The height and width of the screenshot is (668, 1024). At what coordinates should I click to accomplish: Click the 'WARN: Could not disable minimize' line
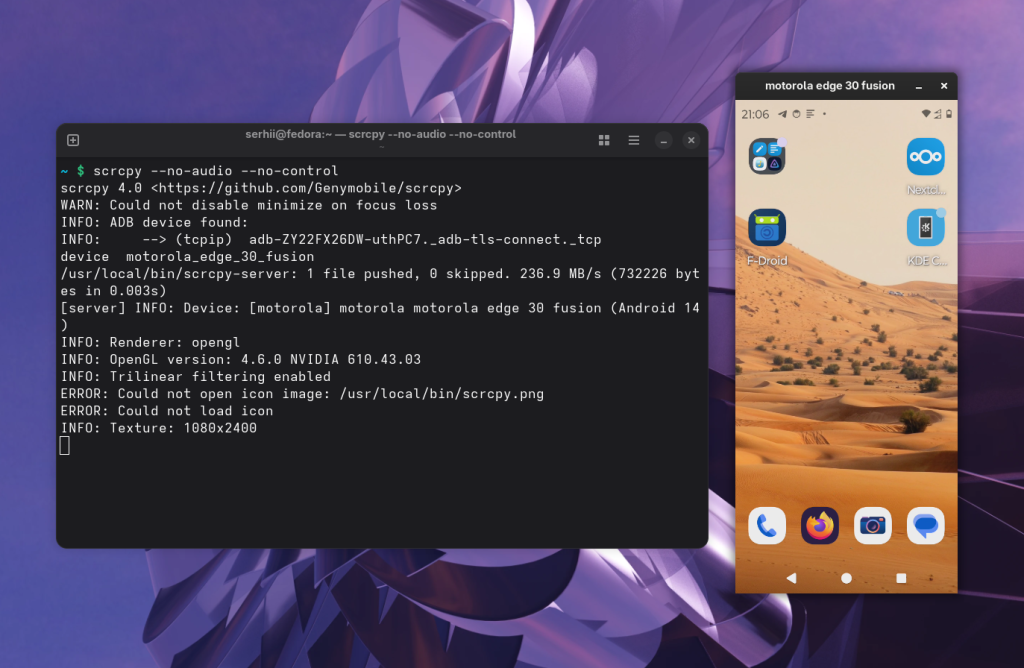[249, 205]
